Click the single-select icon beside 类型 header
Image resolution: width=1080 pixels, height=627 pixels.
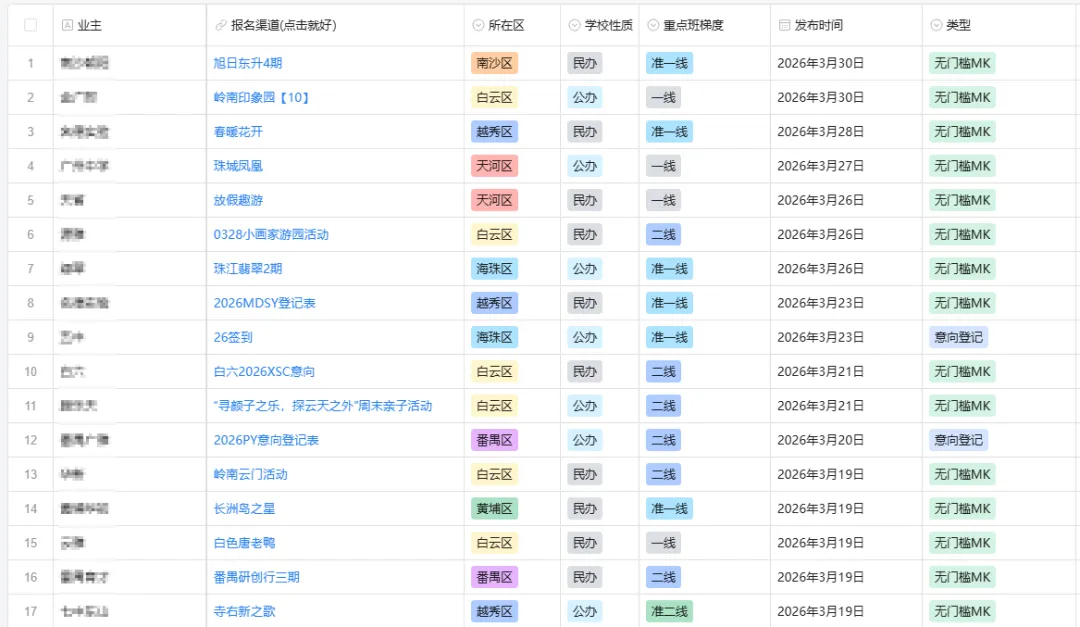(935, 25)
